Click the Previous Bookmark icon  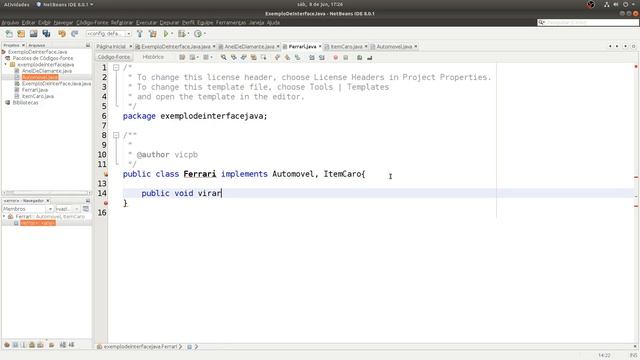[x=277, y=58]
